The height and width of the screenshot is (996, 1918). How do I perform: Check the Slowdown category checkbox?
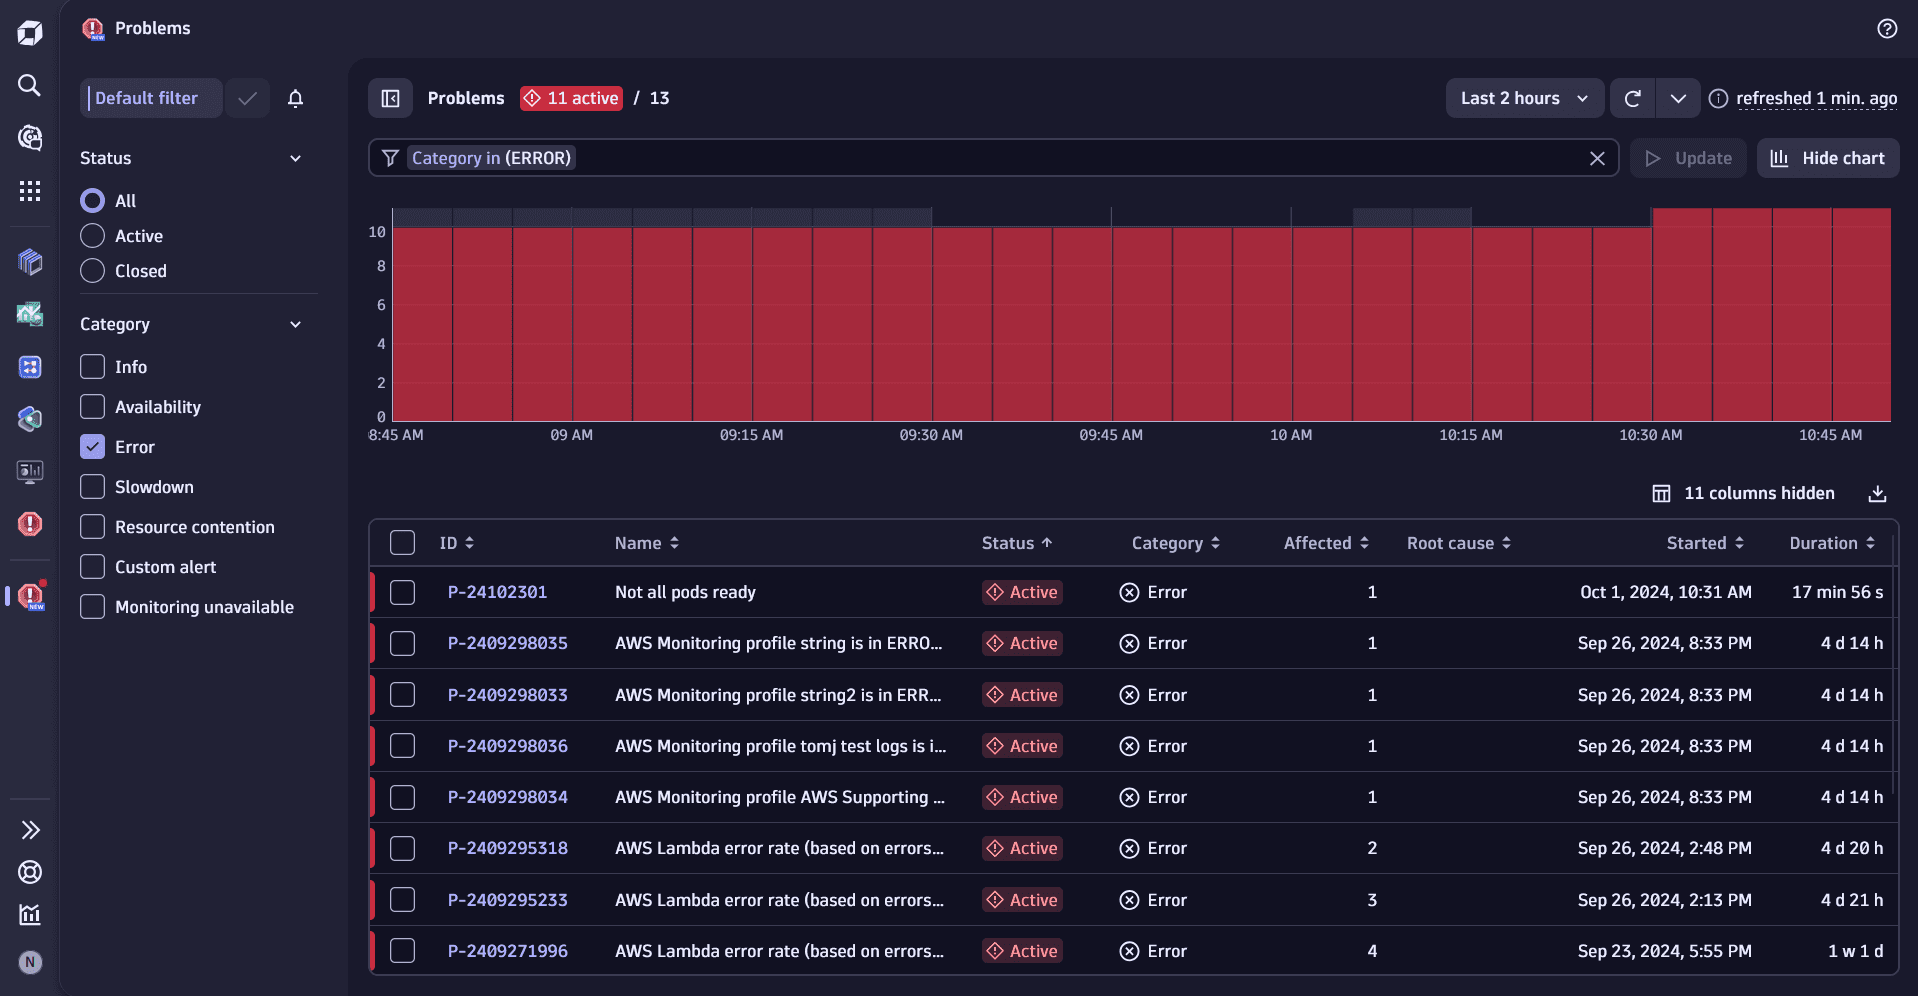tap(92, 487)
